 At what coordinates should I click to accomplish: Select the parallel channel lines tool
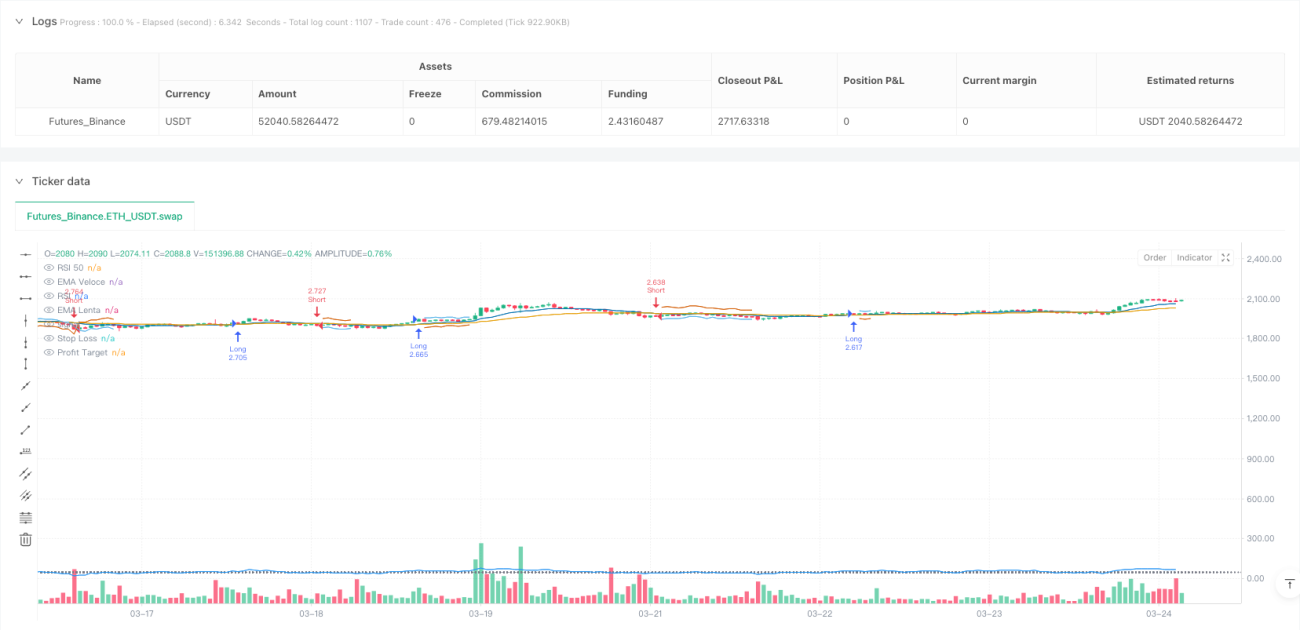[26, 474]
